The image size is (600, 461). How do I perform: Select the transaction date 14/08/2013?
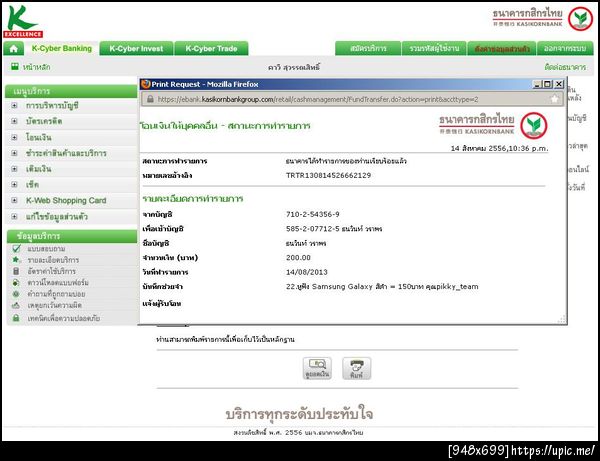[307, 272]
